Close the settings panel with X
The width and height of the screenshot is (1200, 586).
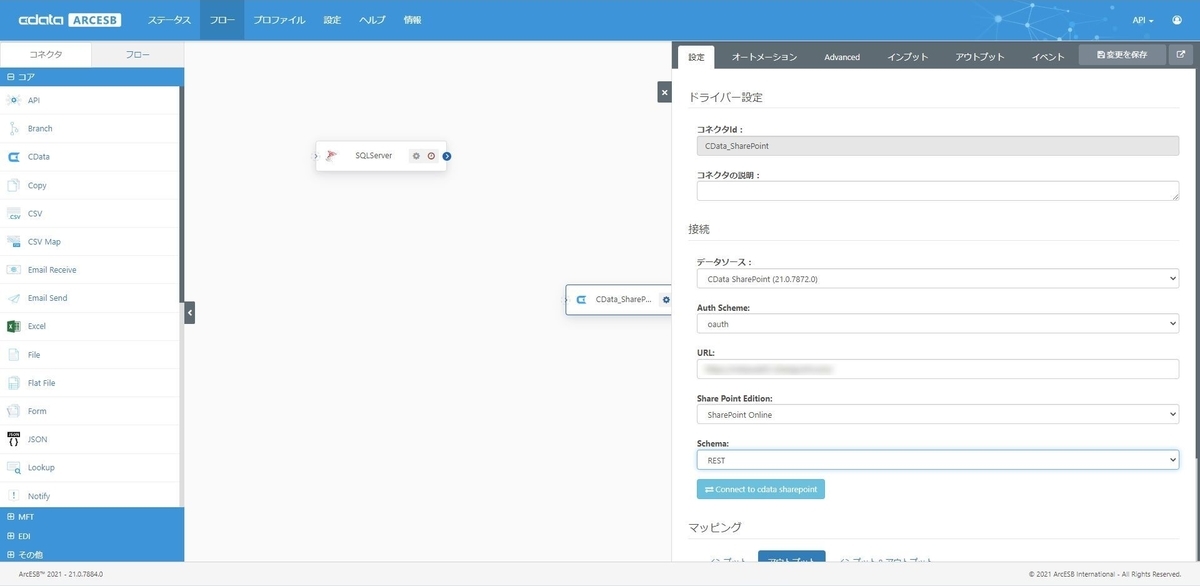pos(664,92)
